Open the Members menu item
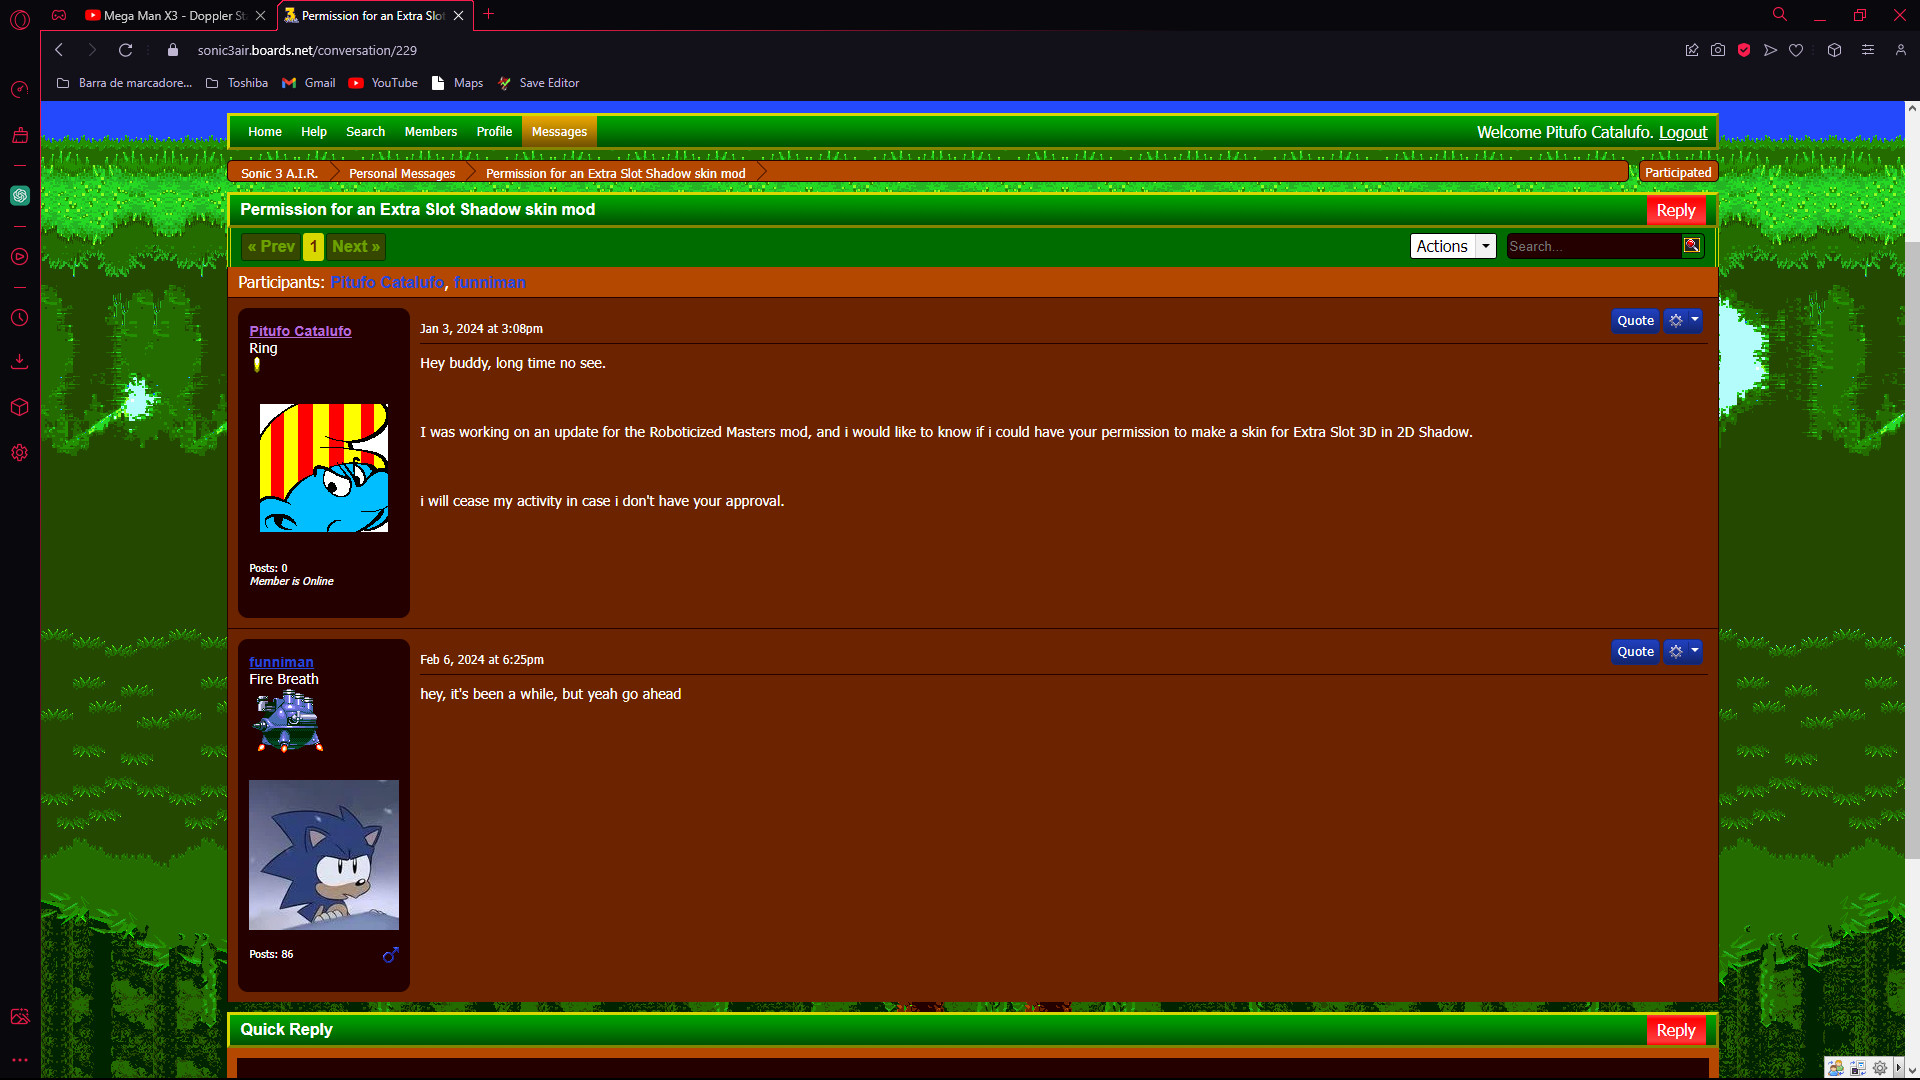1920x1080 pixels. pyautogui.click(x=430, y=132)
